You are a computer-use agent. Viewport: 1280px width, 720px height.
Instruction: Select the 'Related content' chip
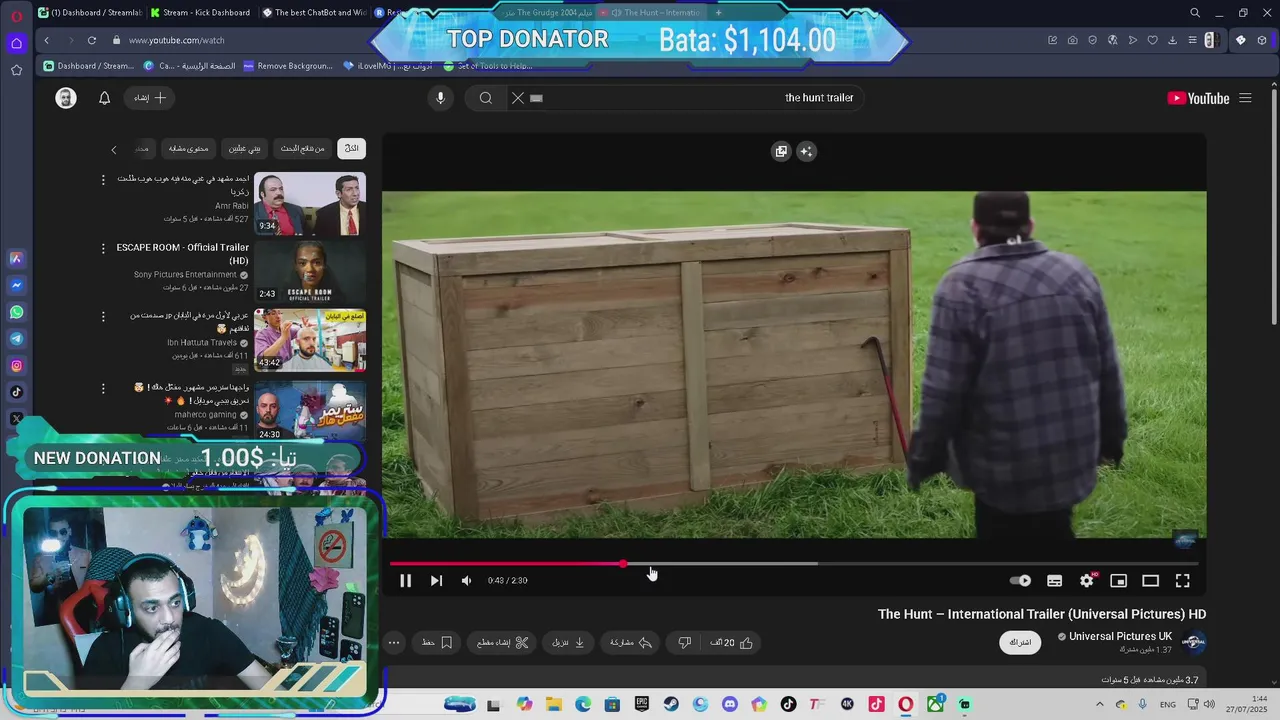(x=188, y=148)
